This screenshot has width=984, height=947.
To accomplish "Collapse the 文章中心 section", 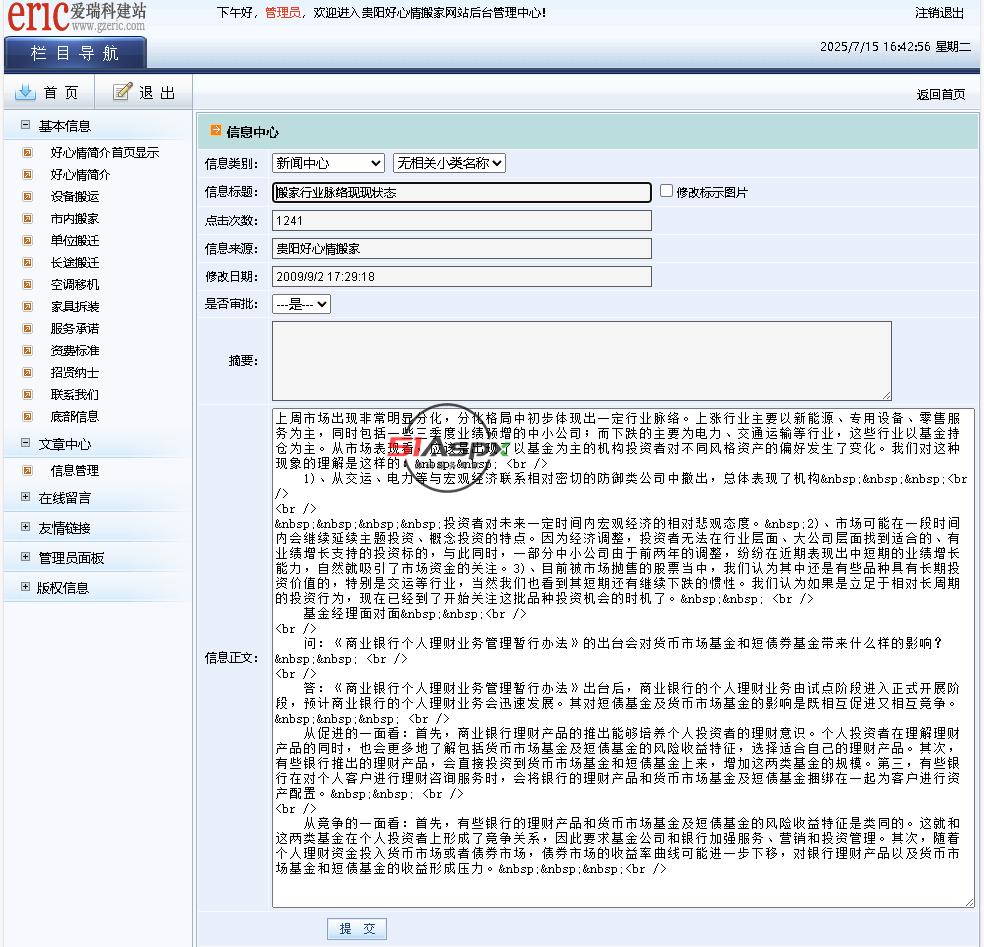I will click(25, 443).
